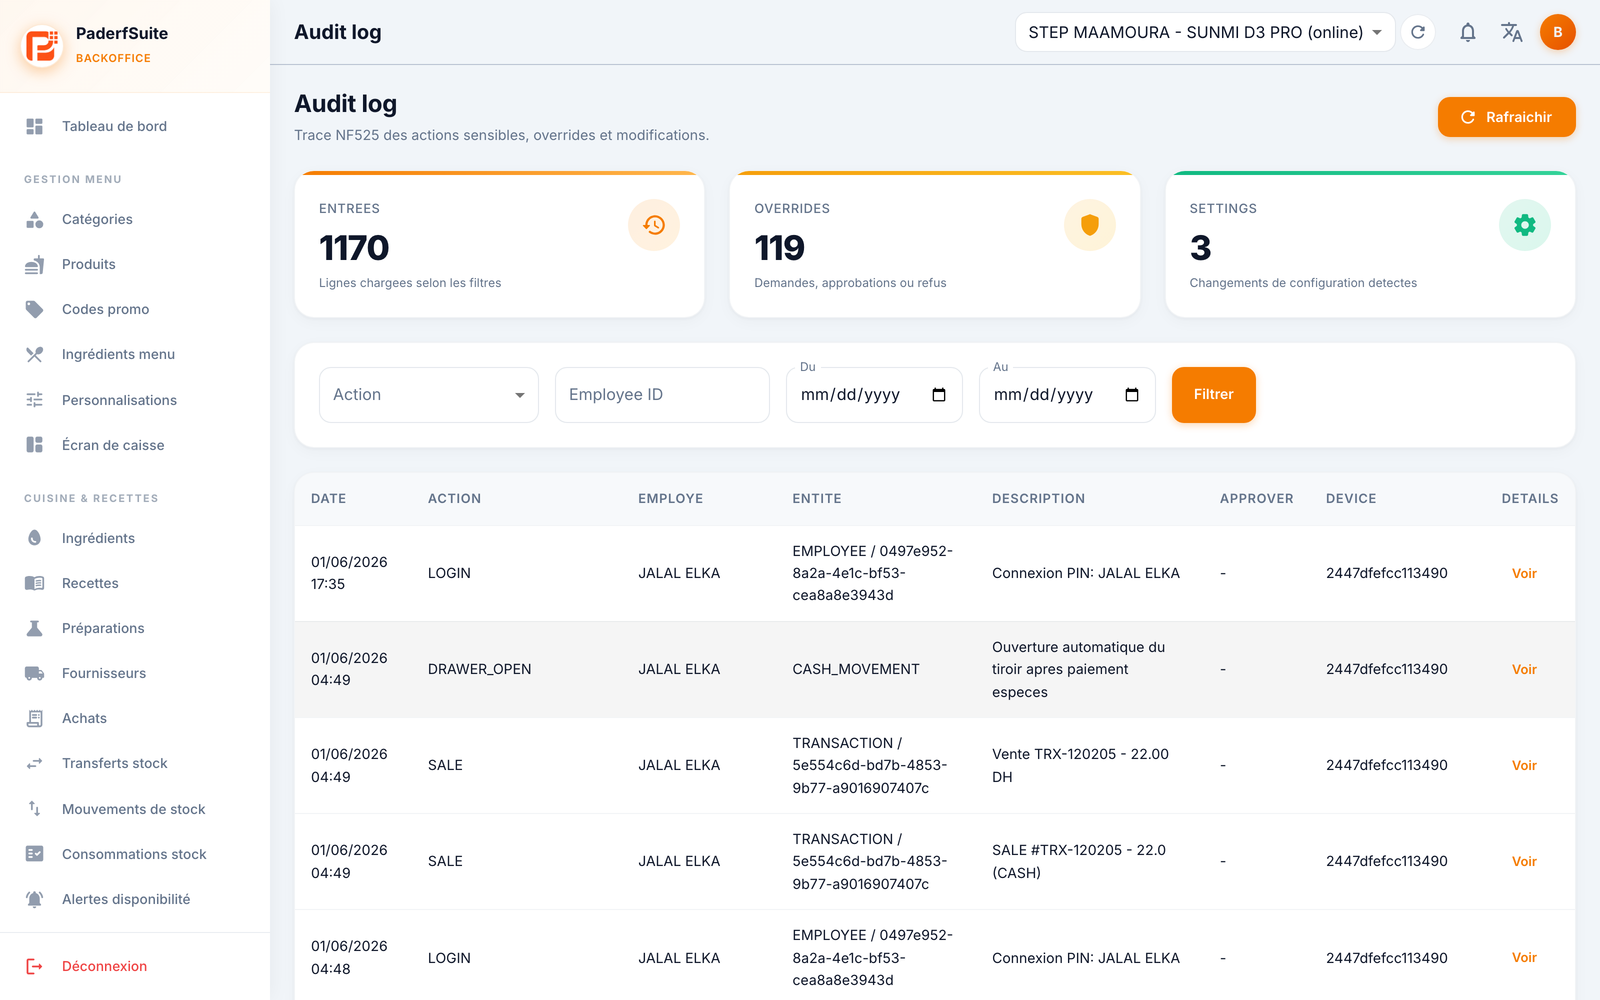Sort by the DATE column header
This screenshot has height=1000, width=1600.
(329, 498)
